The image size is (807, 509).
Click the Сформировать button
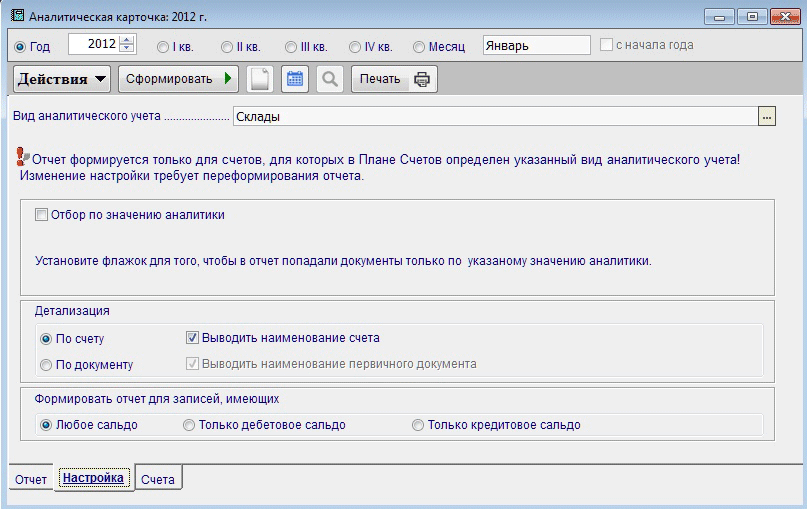(x=178, y=79)
